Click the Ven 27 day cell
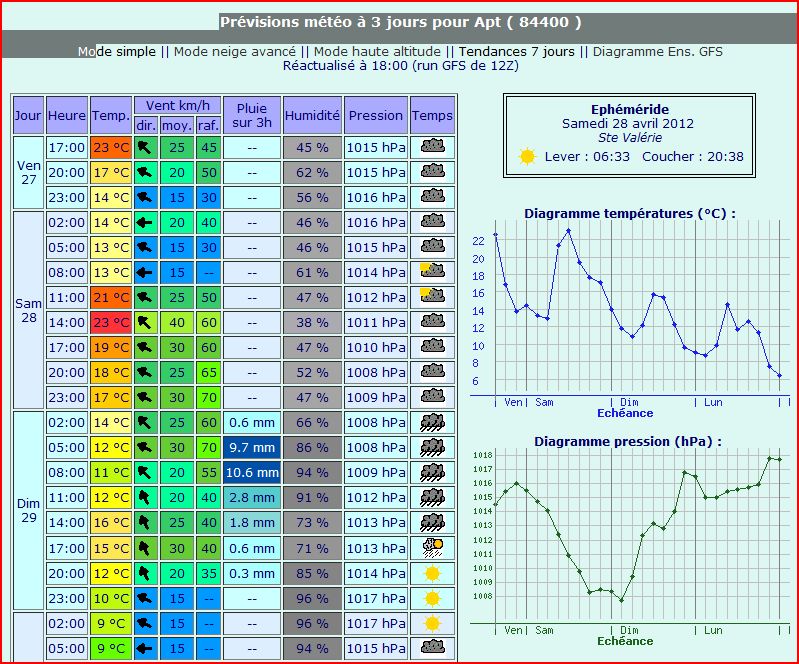The image size is (799, 664). point(28,172)
